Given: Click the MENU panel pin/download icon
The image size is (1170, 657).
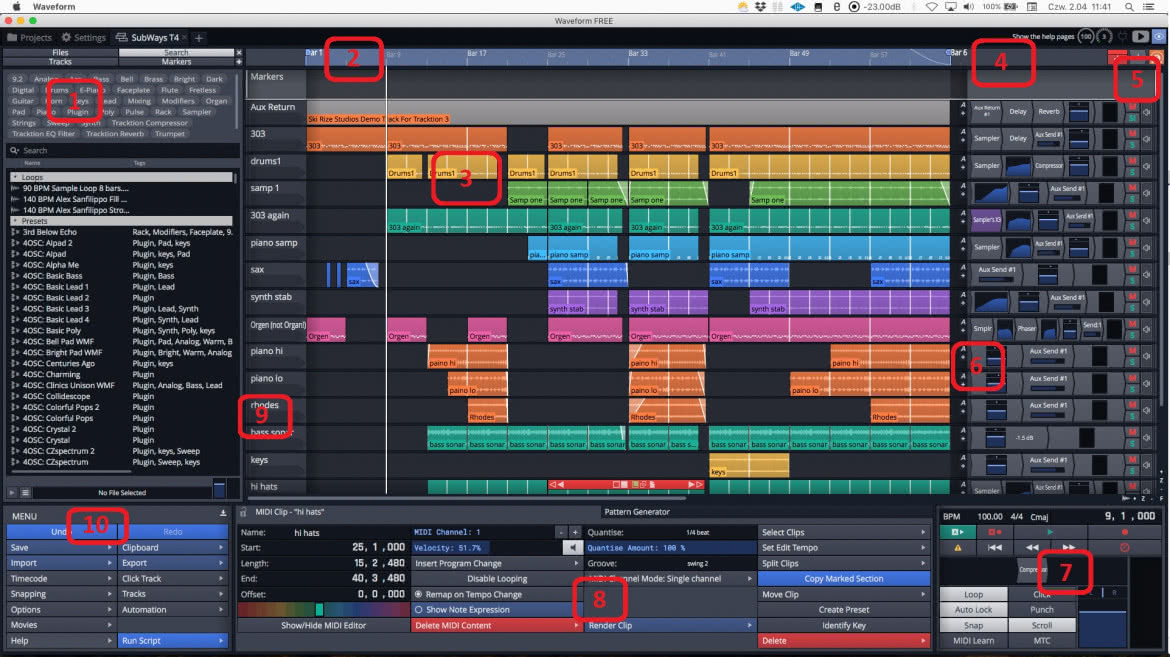Looking at the screenshot, I should pos(222,514).
